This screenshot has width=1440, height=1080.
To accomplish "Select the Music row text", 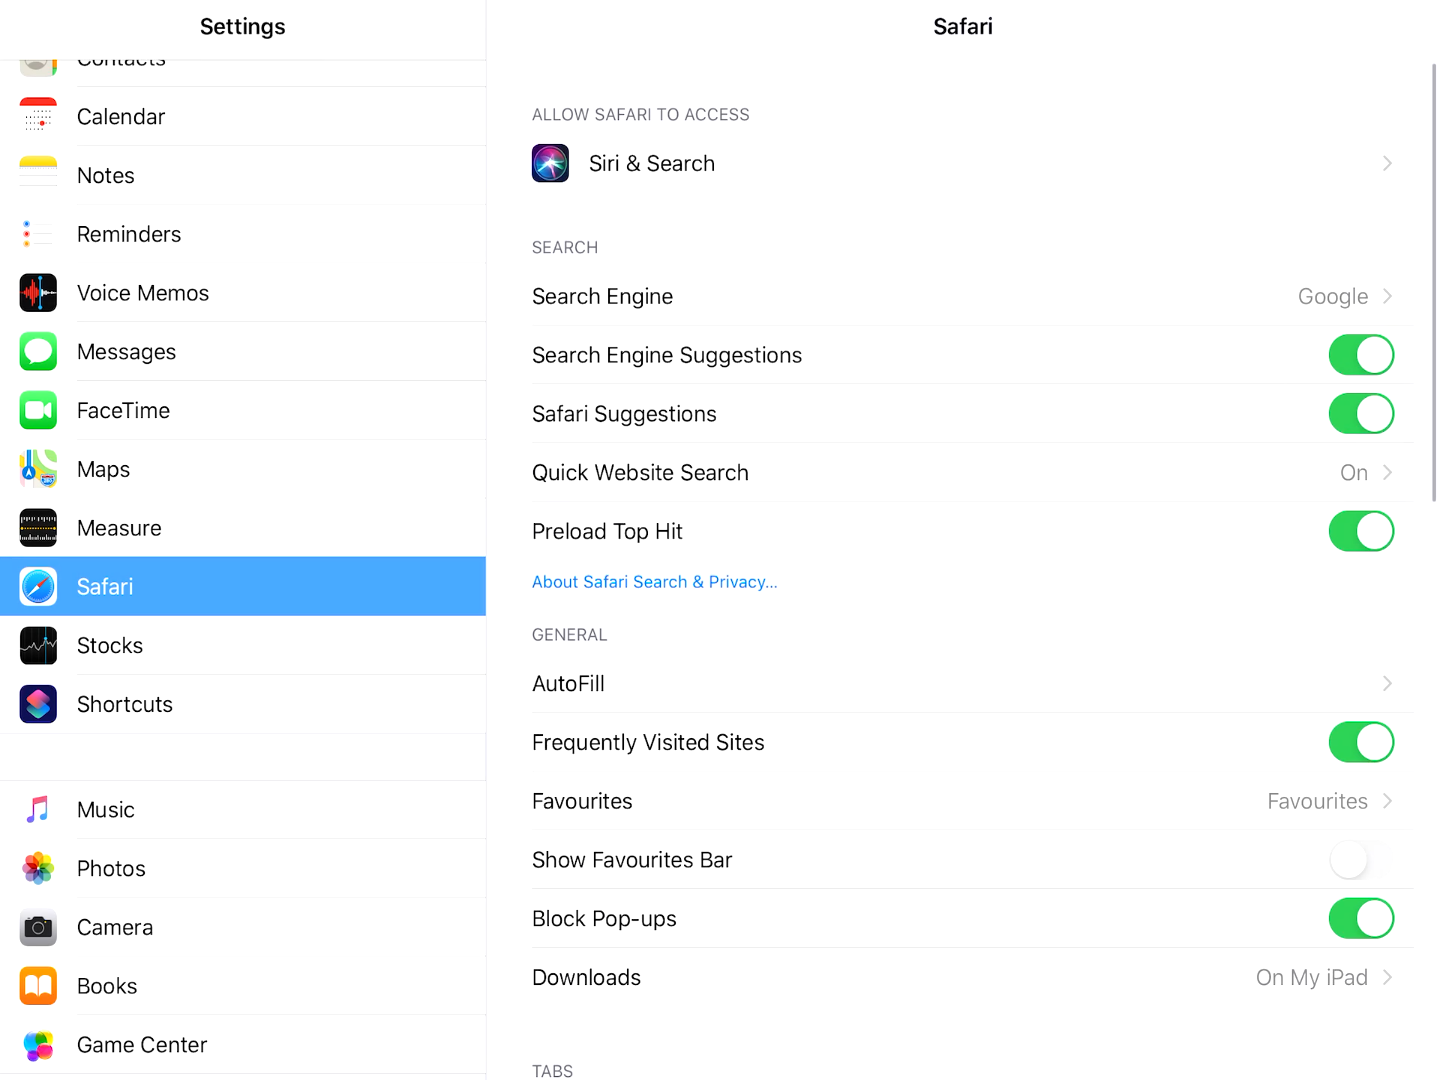I will [x=105, y=810].
